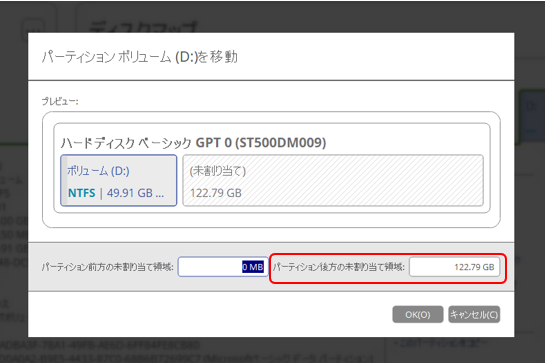Select the ボリューム (D:) partition block
The height and width of the screenshot is (363, 547).
point(119,181)
